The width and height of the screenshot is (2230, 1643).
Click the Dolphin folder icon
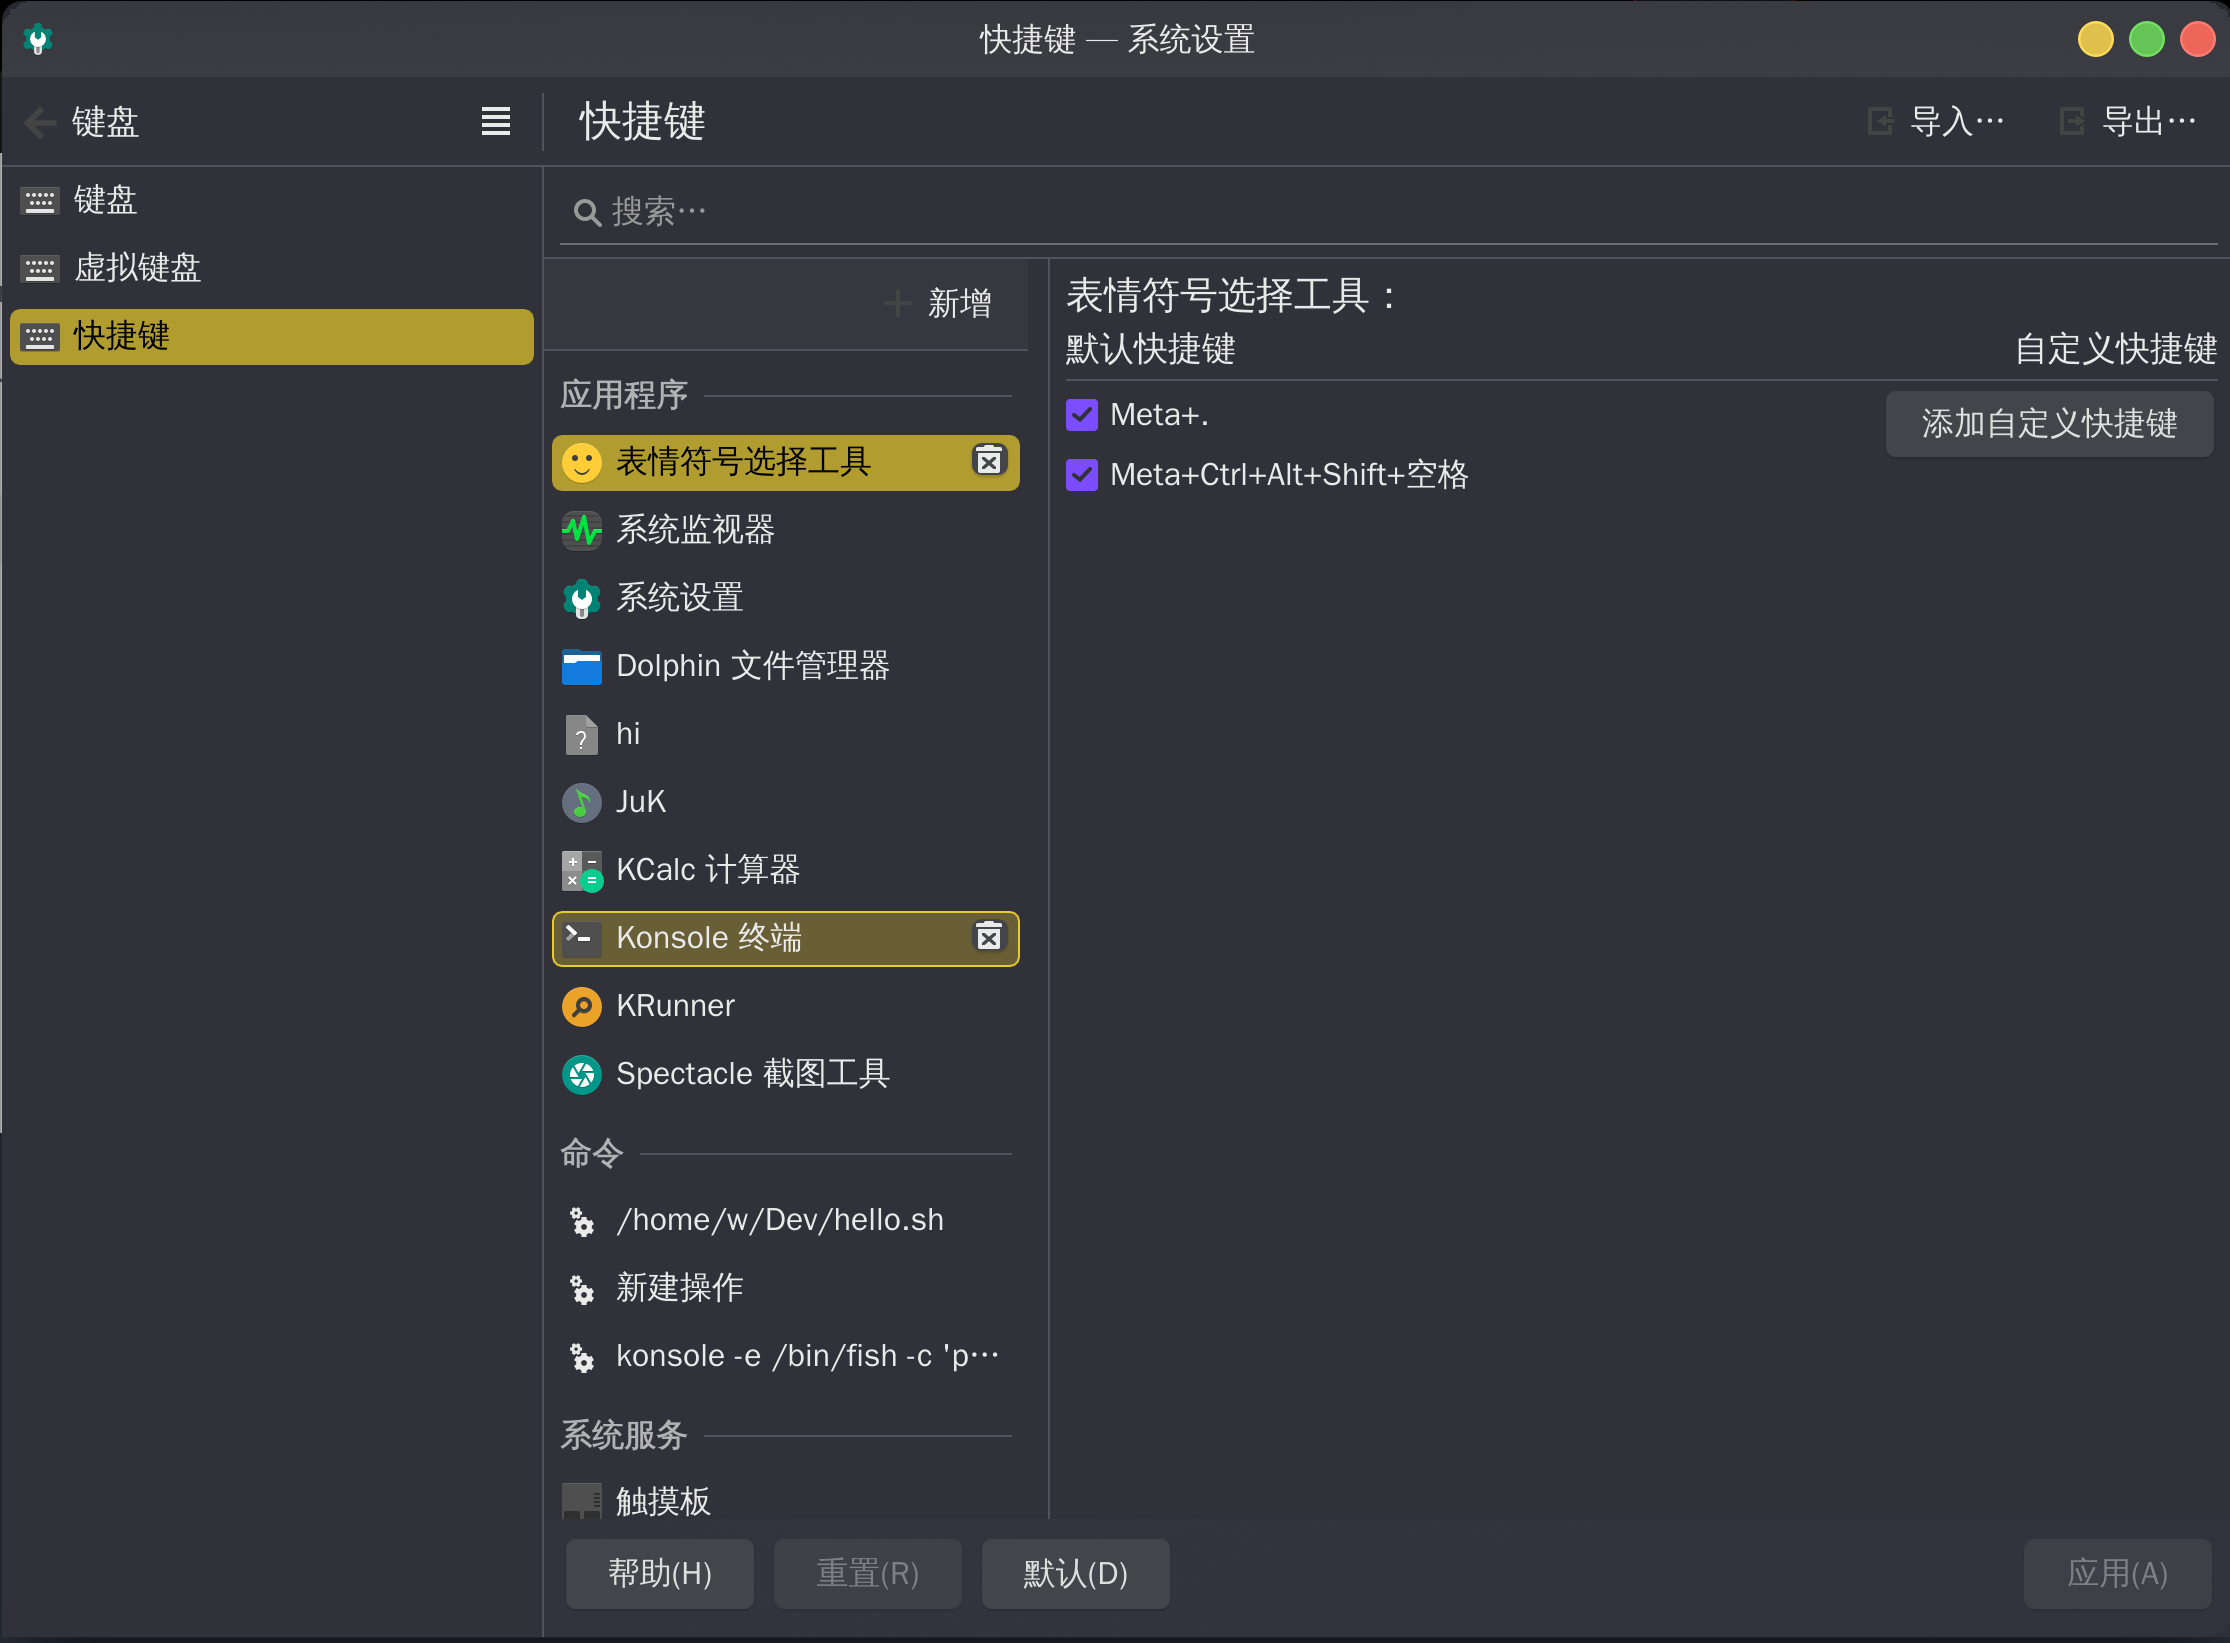(x=581, y=666)
